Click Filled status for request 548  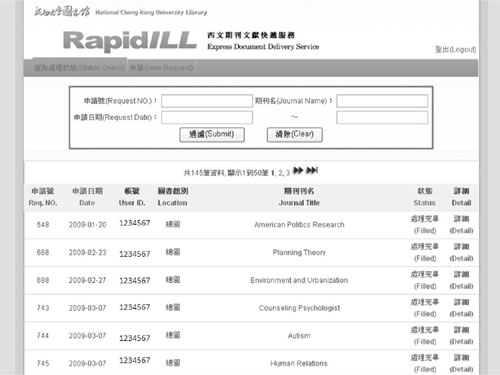(x=425, y=225)
